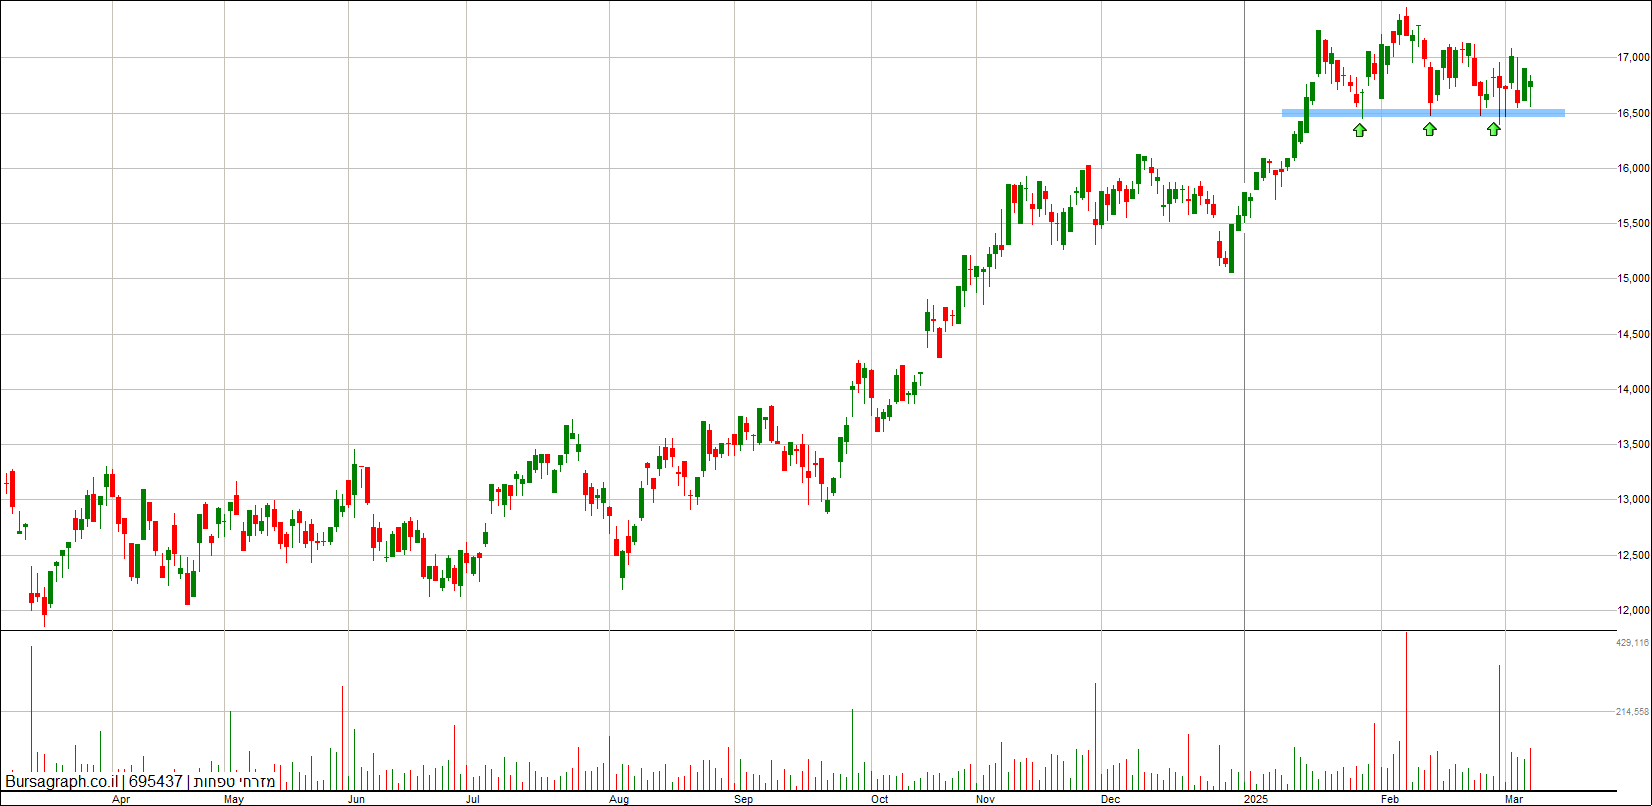Screen dimensions: 1652x806
Task: Select the Sep label on the time axis
Action: [743, 799]
